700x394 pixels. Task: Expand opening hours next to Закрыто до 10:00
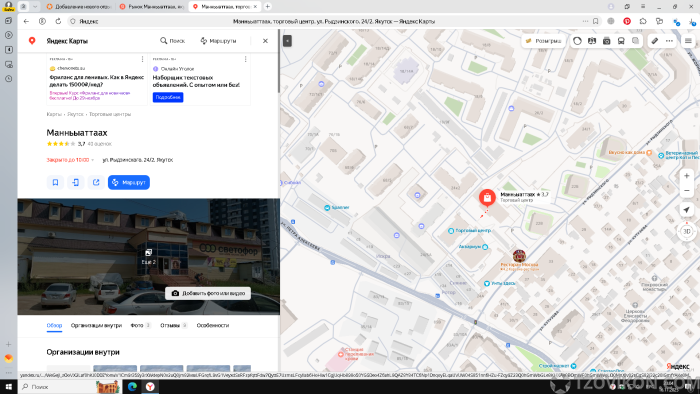click(93, 160)
